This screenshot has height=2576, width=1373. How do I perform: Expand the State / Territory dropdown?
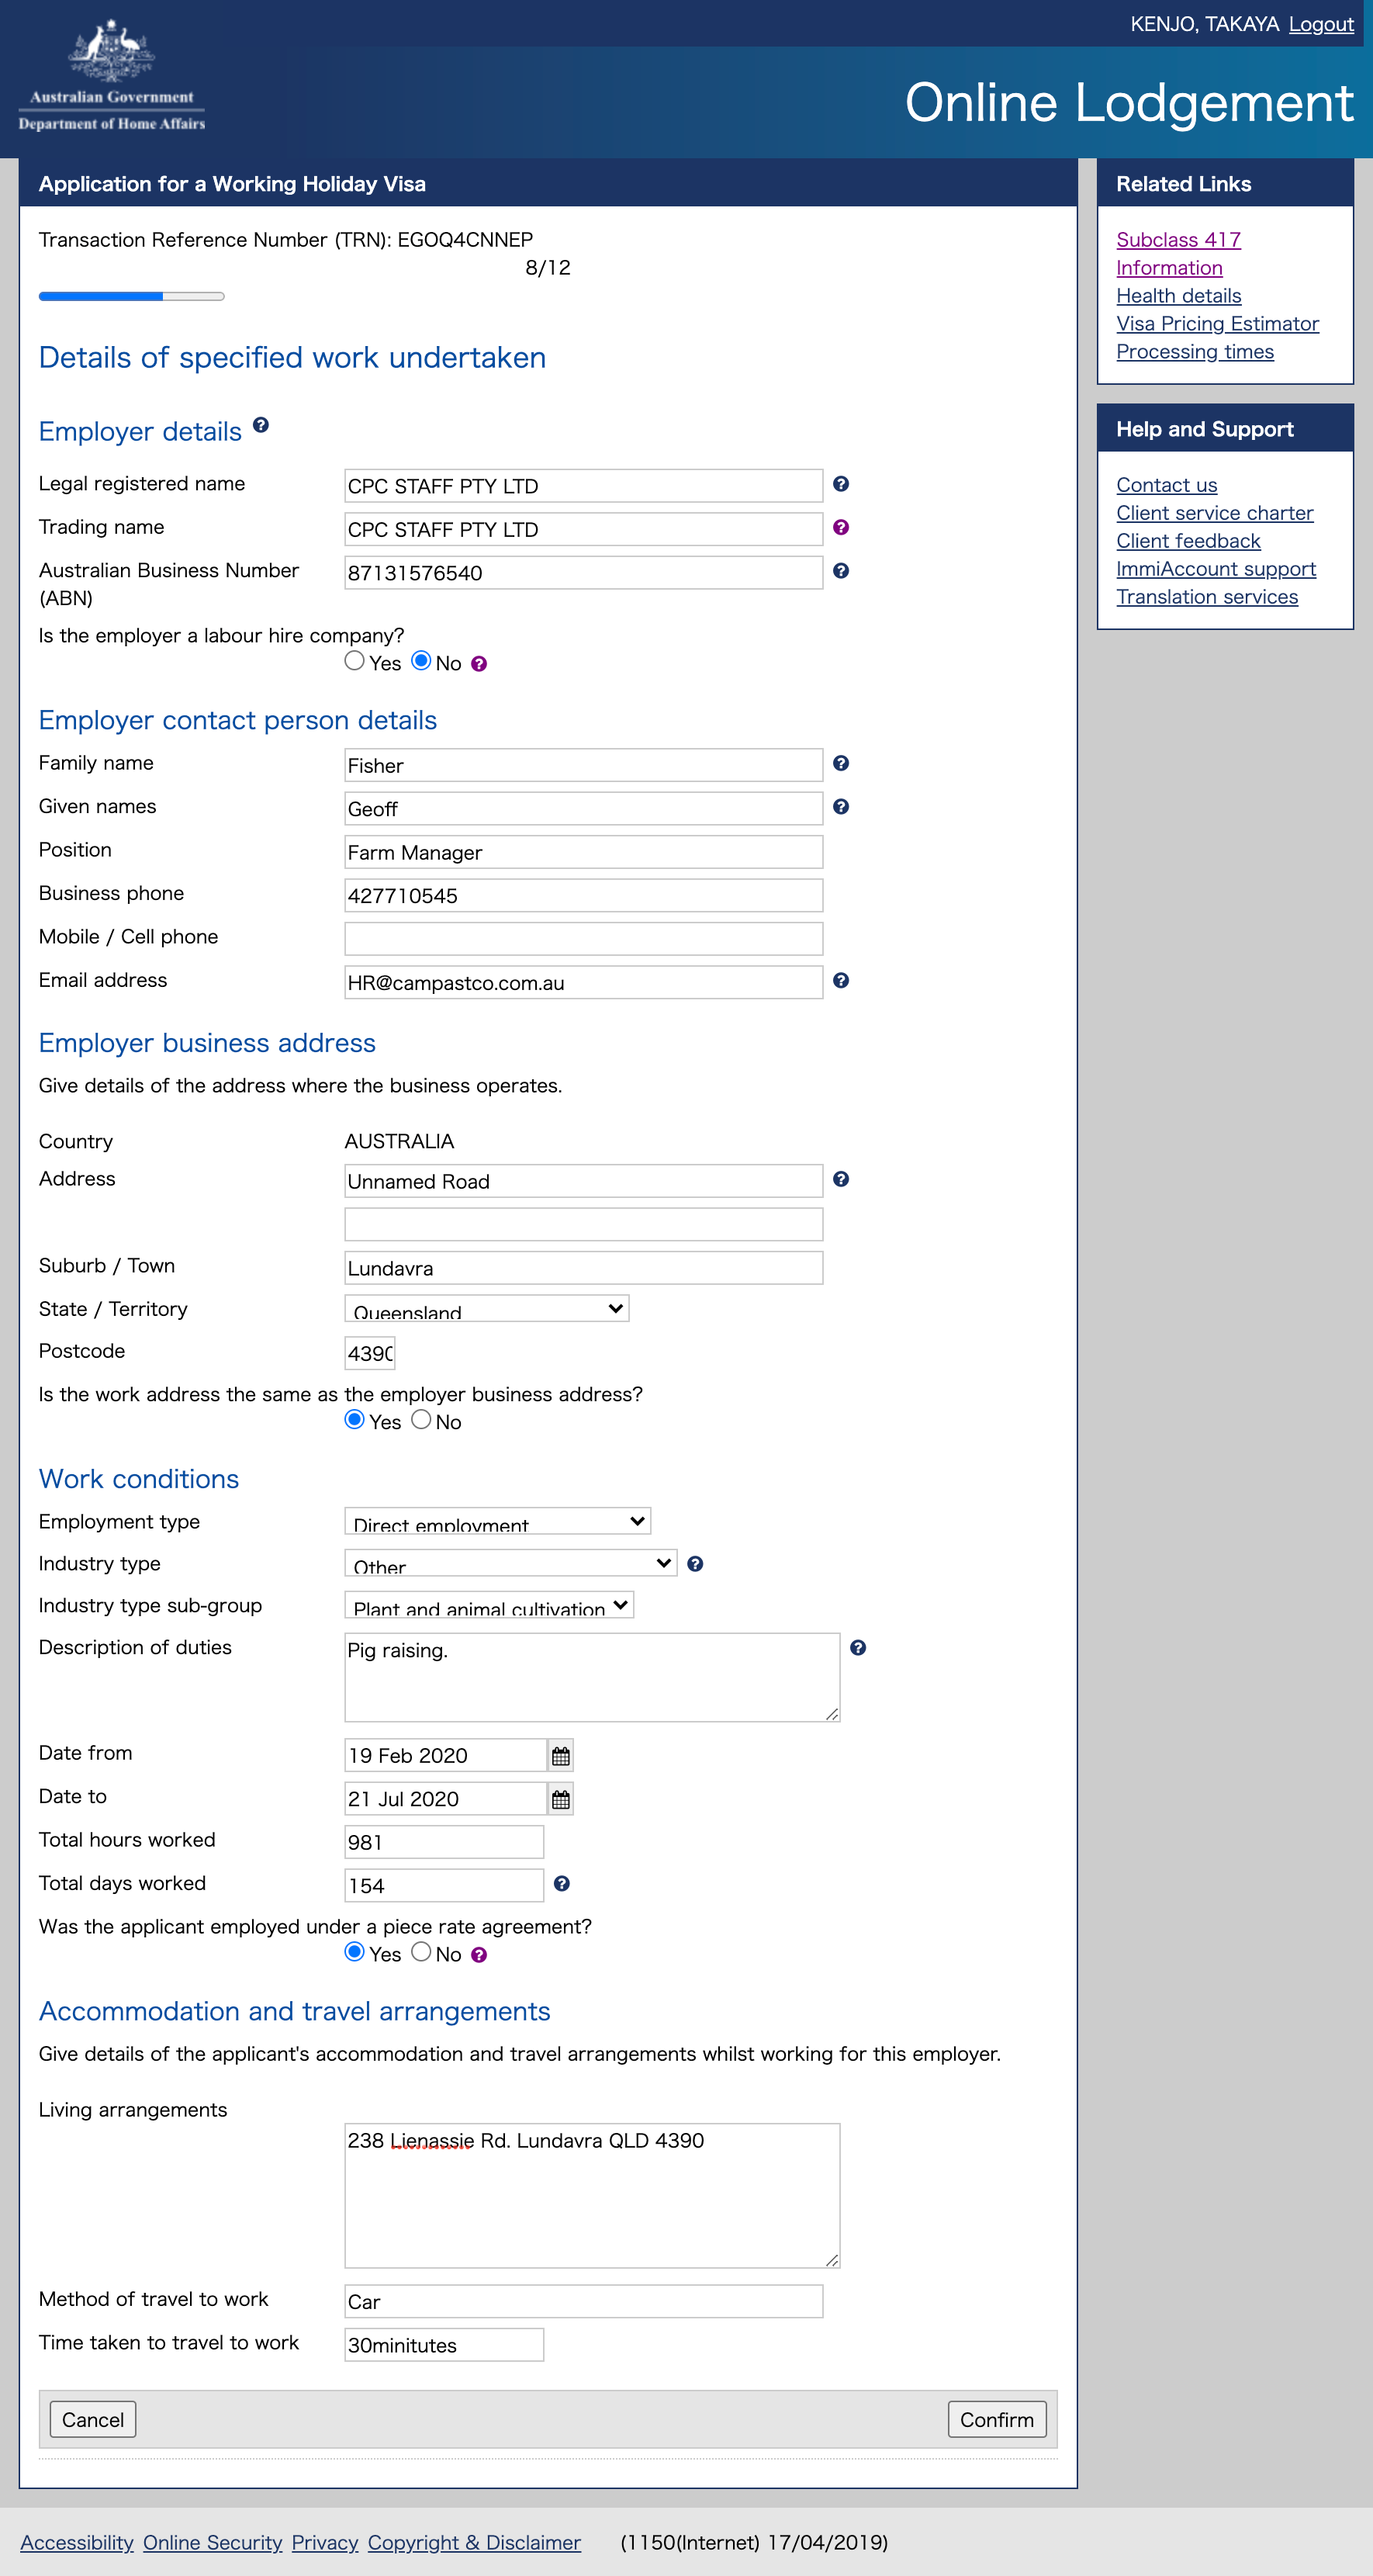point(486,1309)
